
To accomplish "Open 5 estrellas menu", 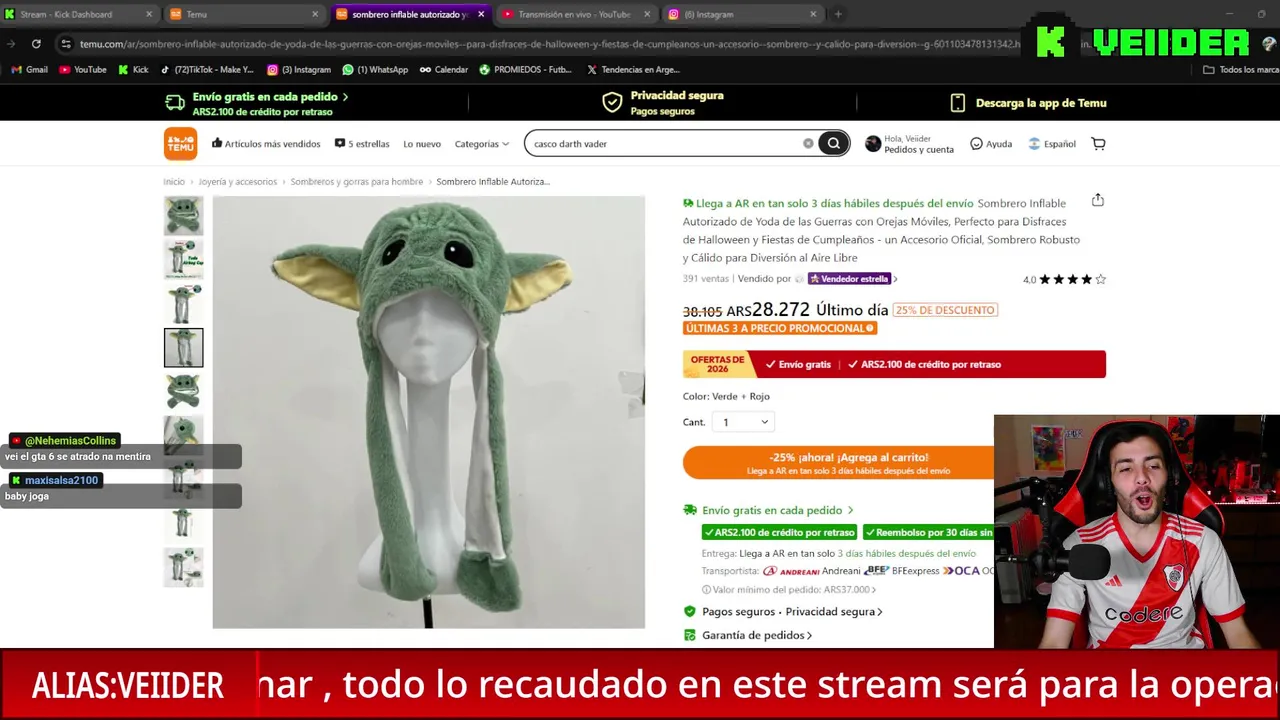I will tap(362, 144).
